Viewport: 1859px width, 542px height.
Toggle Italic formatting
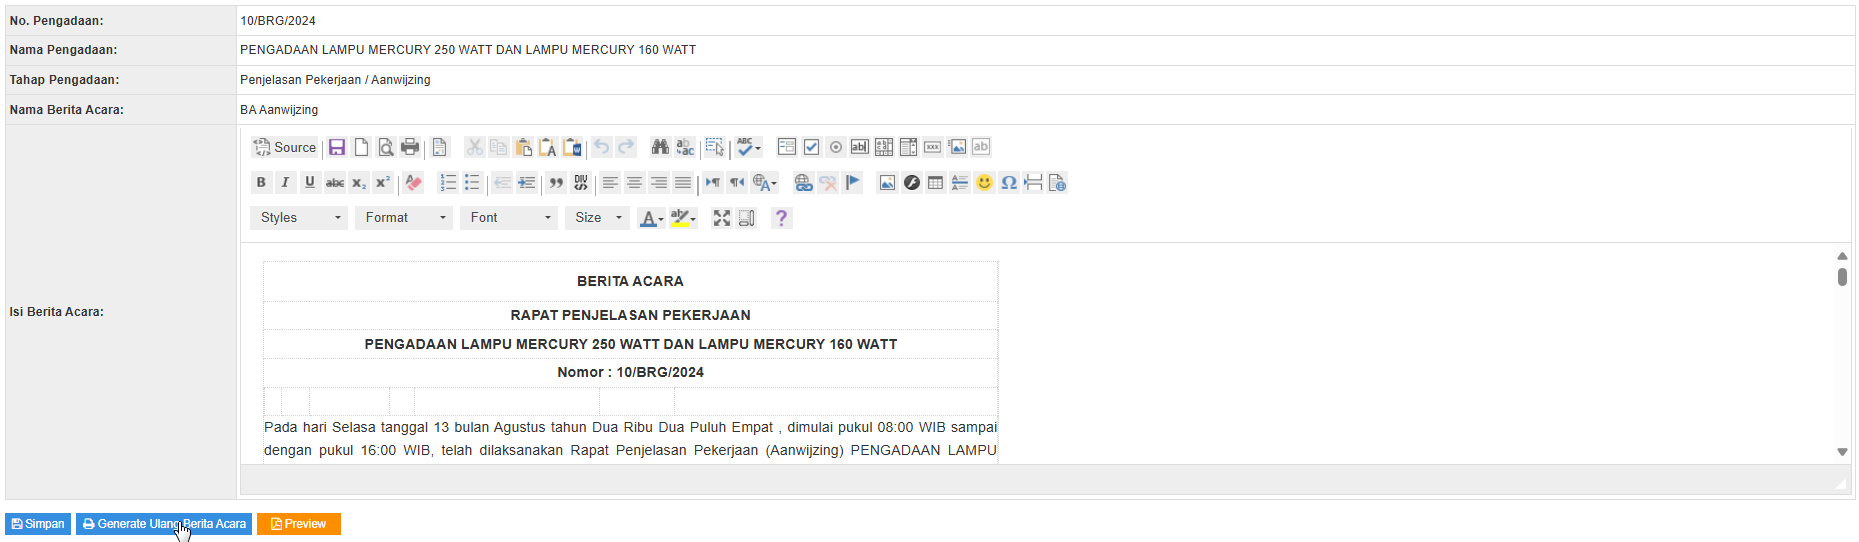tap(285, 182)
